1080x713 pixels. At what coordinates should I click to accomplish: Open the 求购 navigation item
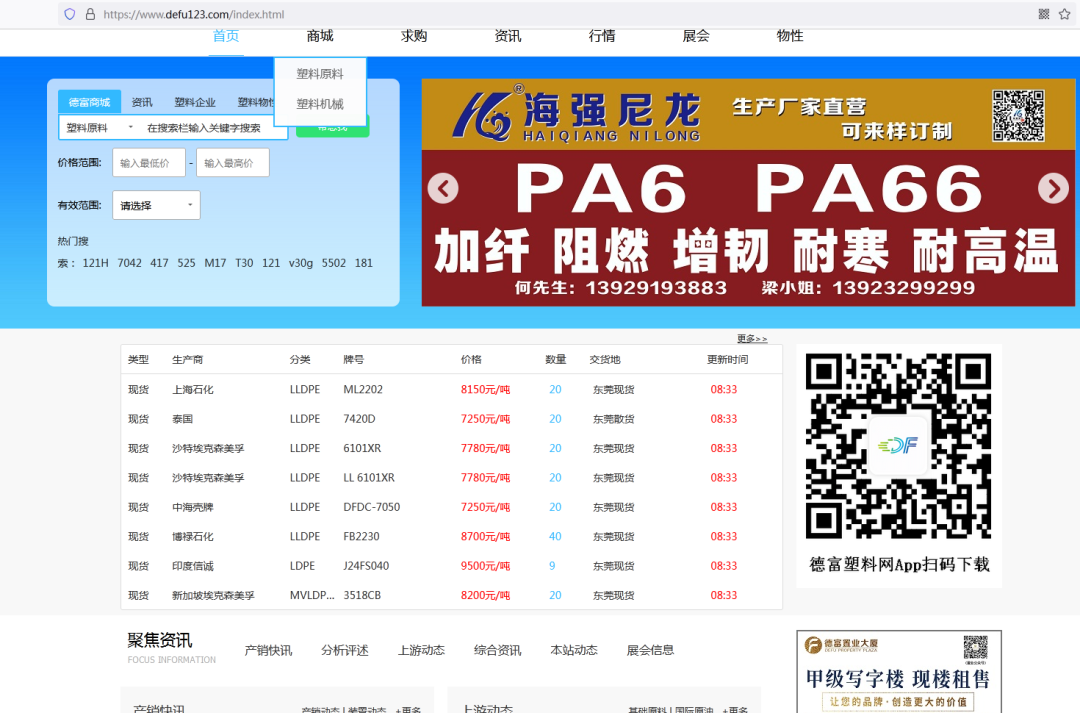(x=414, y=36)
